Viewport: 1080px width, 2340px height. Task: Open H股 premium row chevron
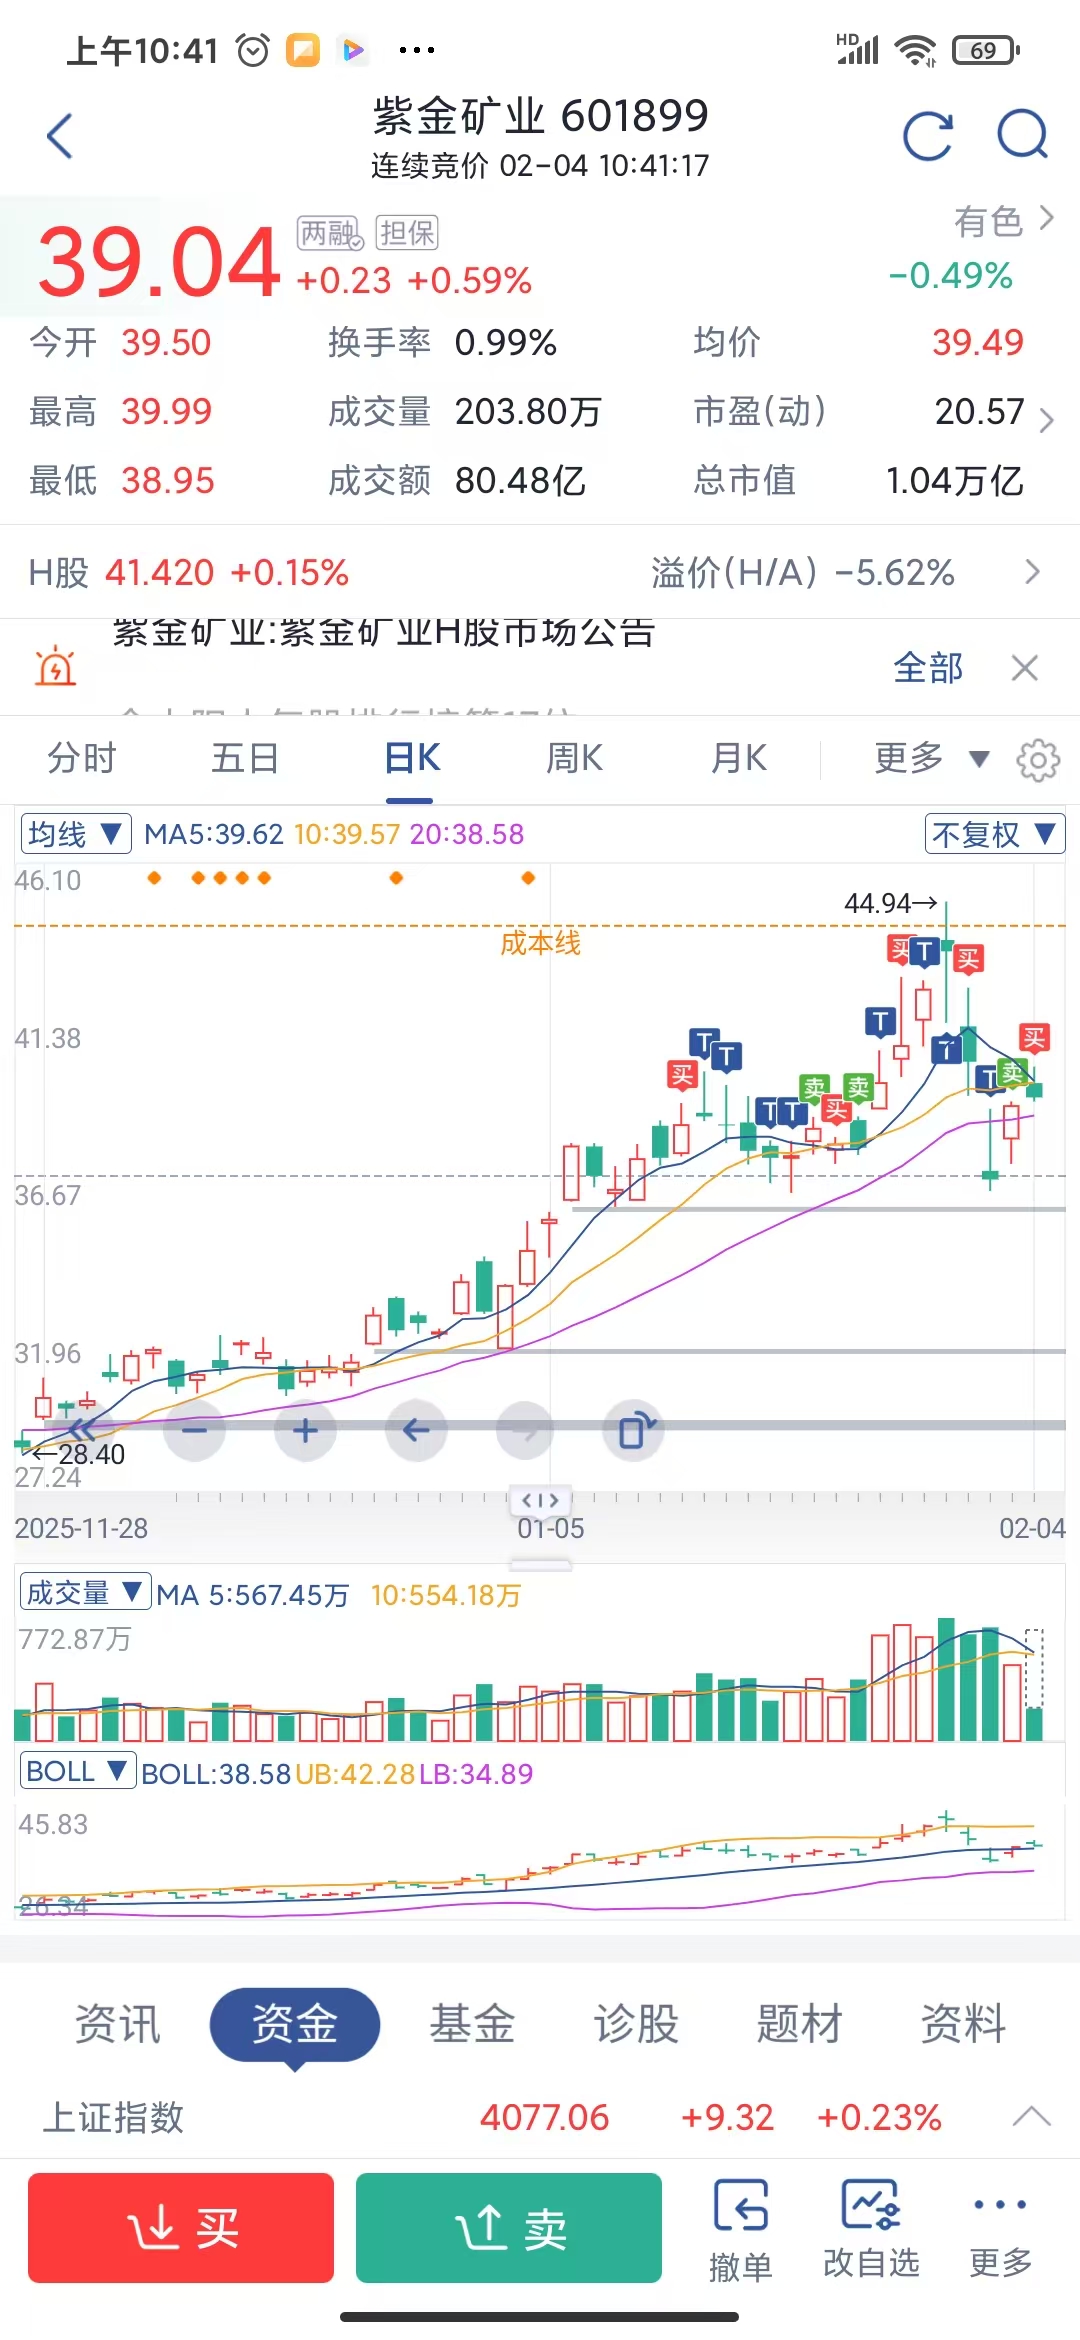click(1033, 572)
